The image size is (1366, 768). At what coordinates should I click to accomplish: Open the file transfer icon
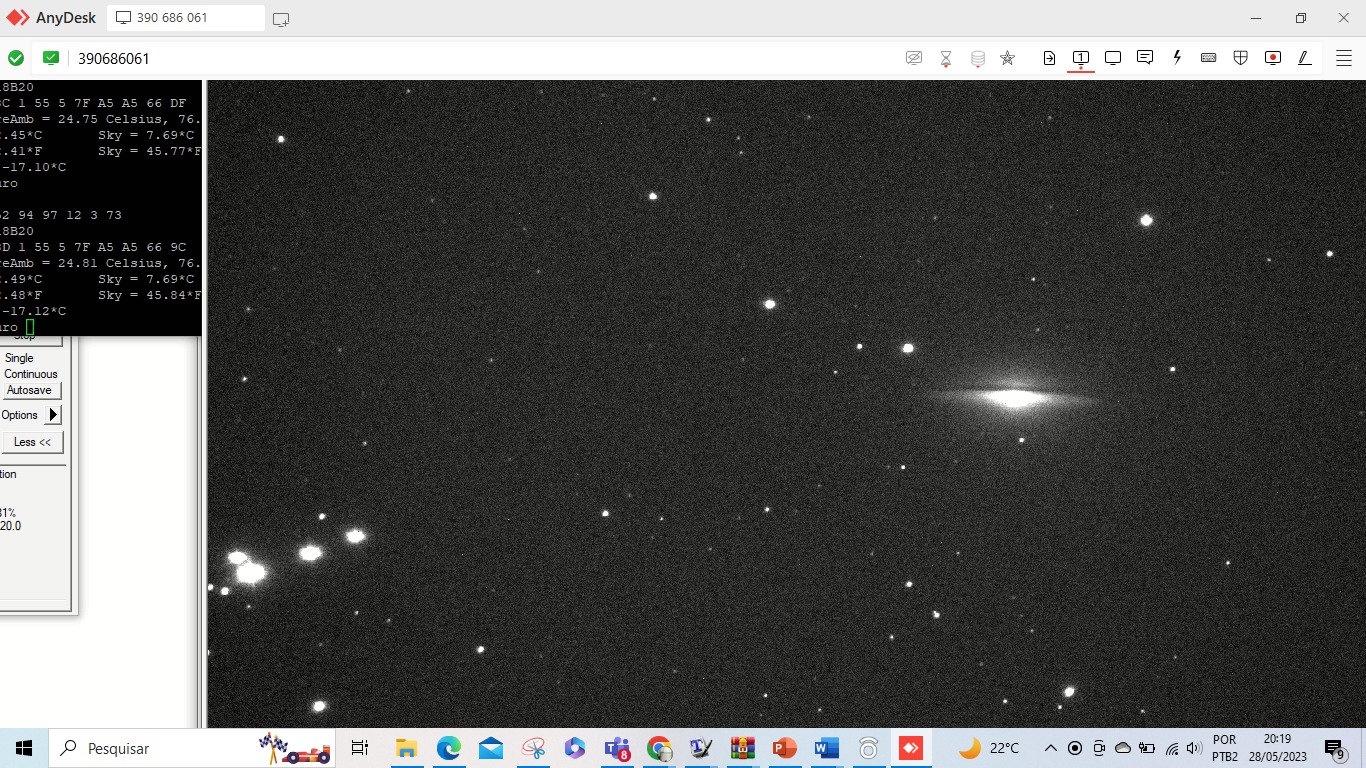pyautogui.click(x=1049, y=58)
